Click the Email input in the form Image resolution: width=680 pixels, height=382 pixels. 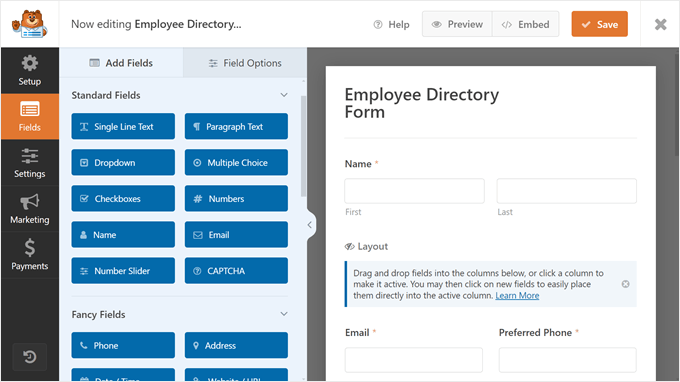[x=414, y=359]
